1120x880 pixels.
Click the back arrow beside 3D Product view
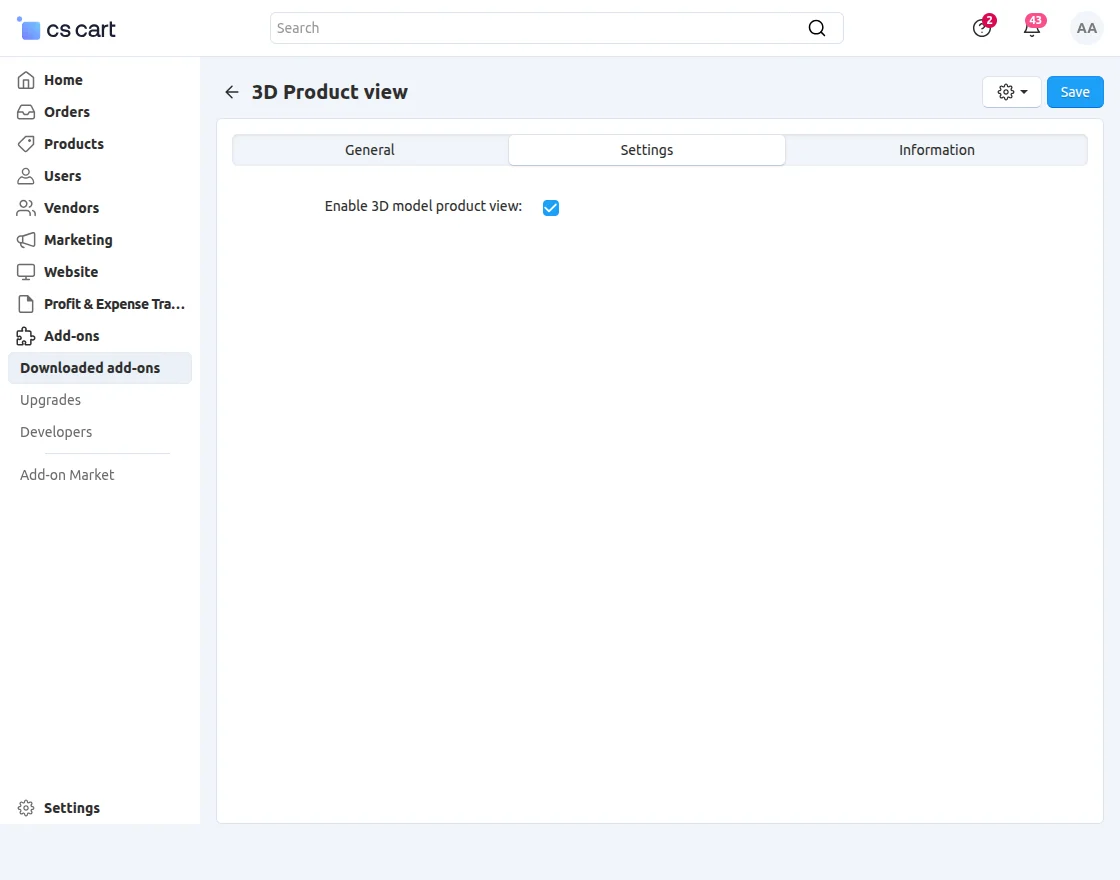pos(232,92)
